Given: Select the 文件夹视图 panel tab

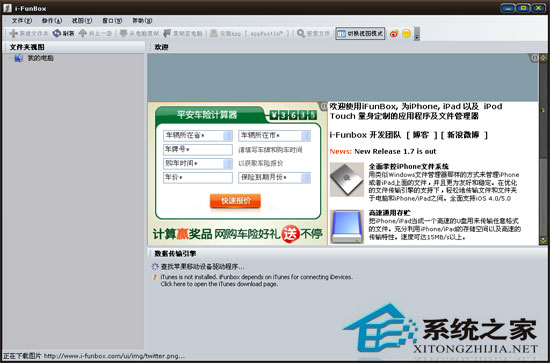Looking at the screenshot, I should (x=27, y=47).
